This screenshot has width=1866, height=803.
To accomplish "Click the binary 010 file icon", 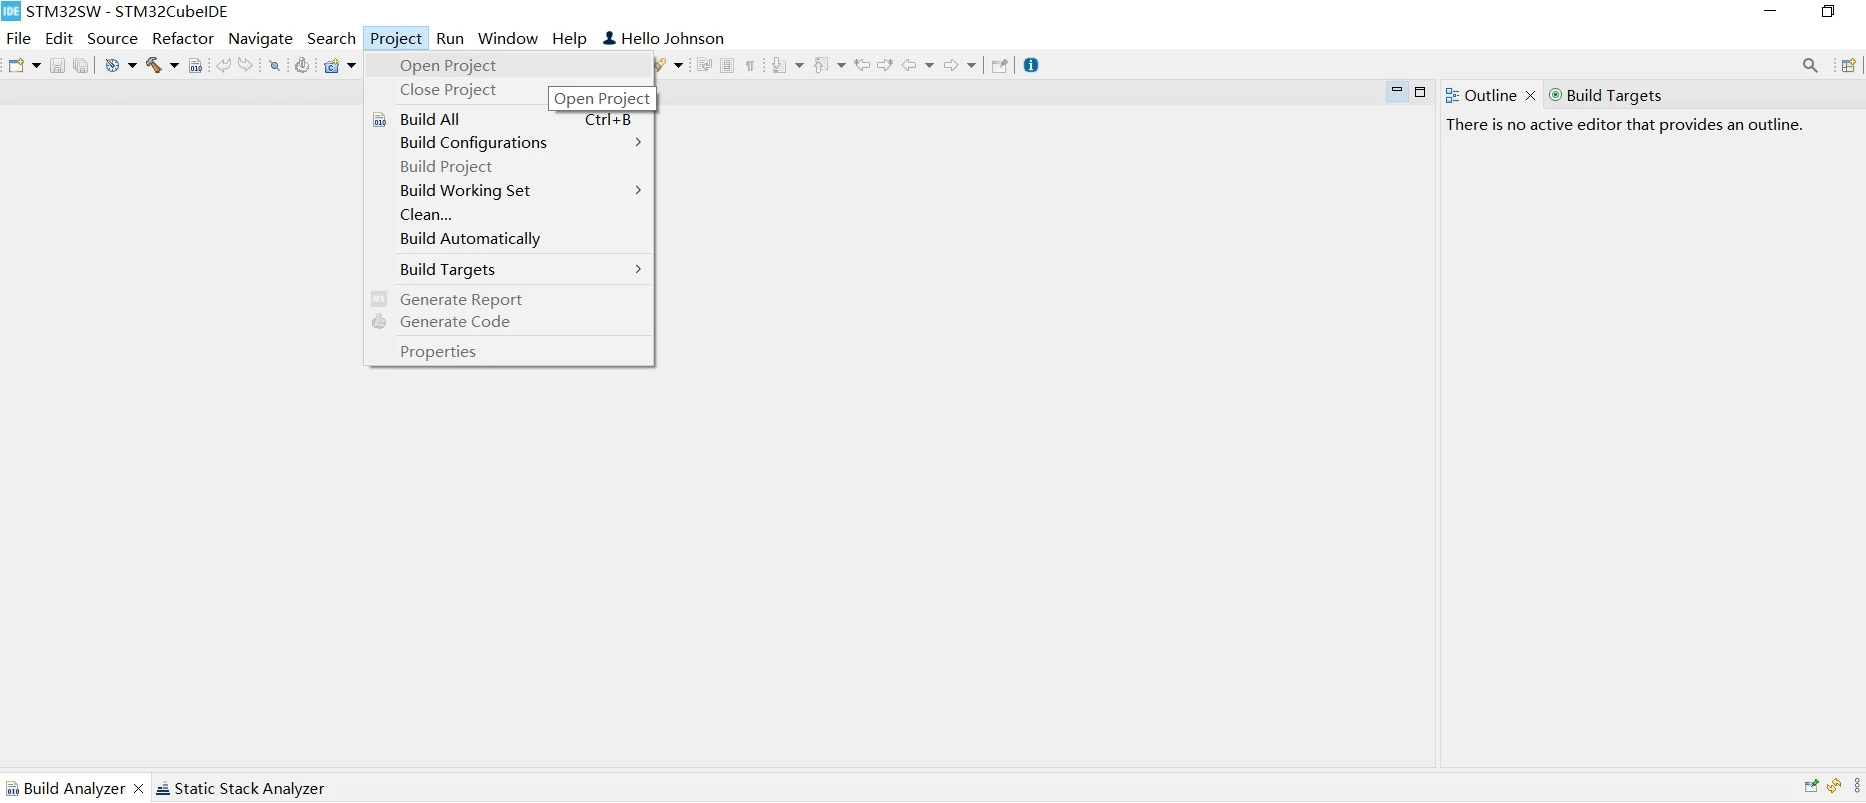I will tap(196, 66).
